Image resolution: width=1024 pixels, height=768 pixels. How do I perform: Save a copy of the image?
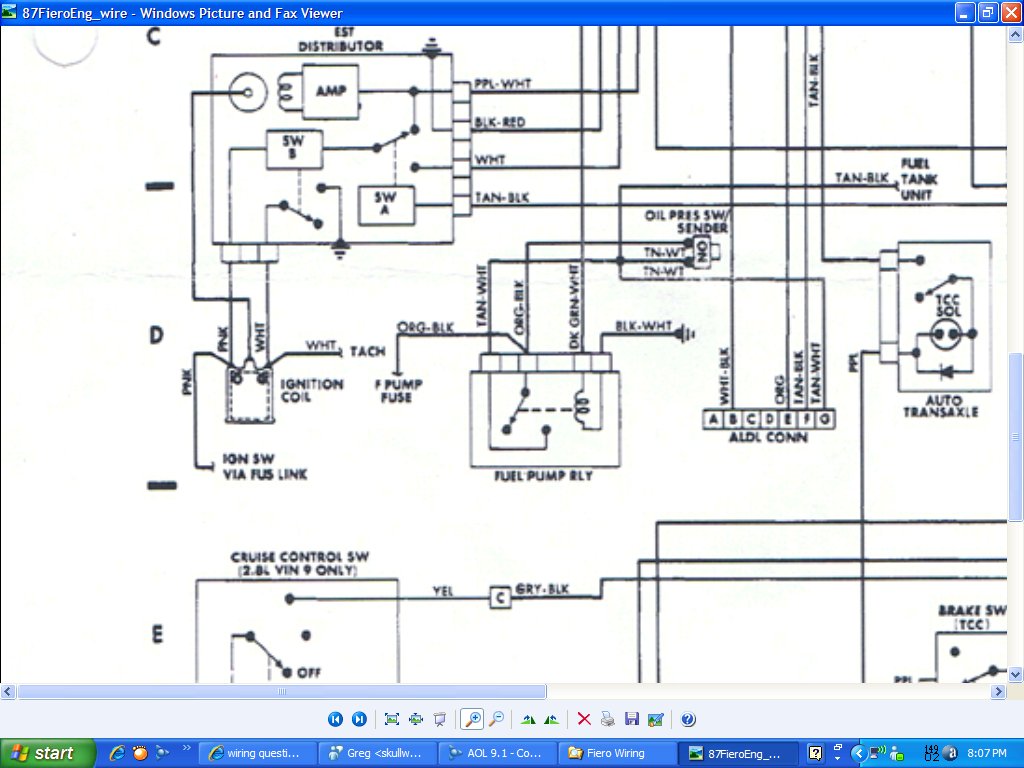pyautogui.click(x=632, y=719)
